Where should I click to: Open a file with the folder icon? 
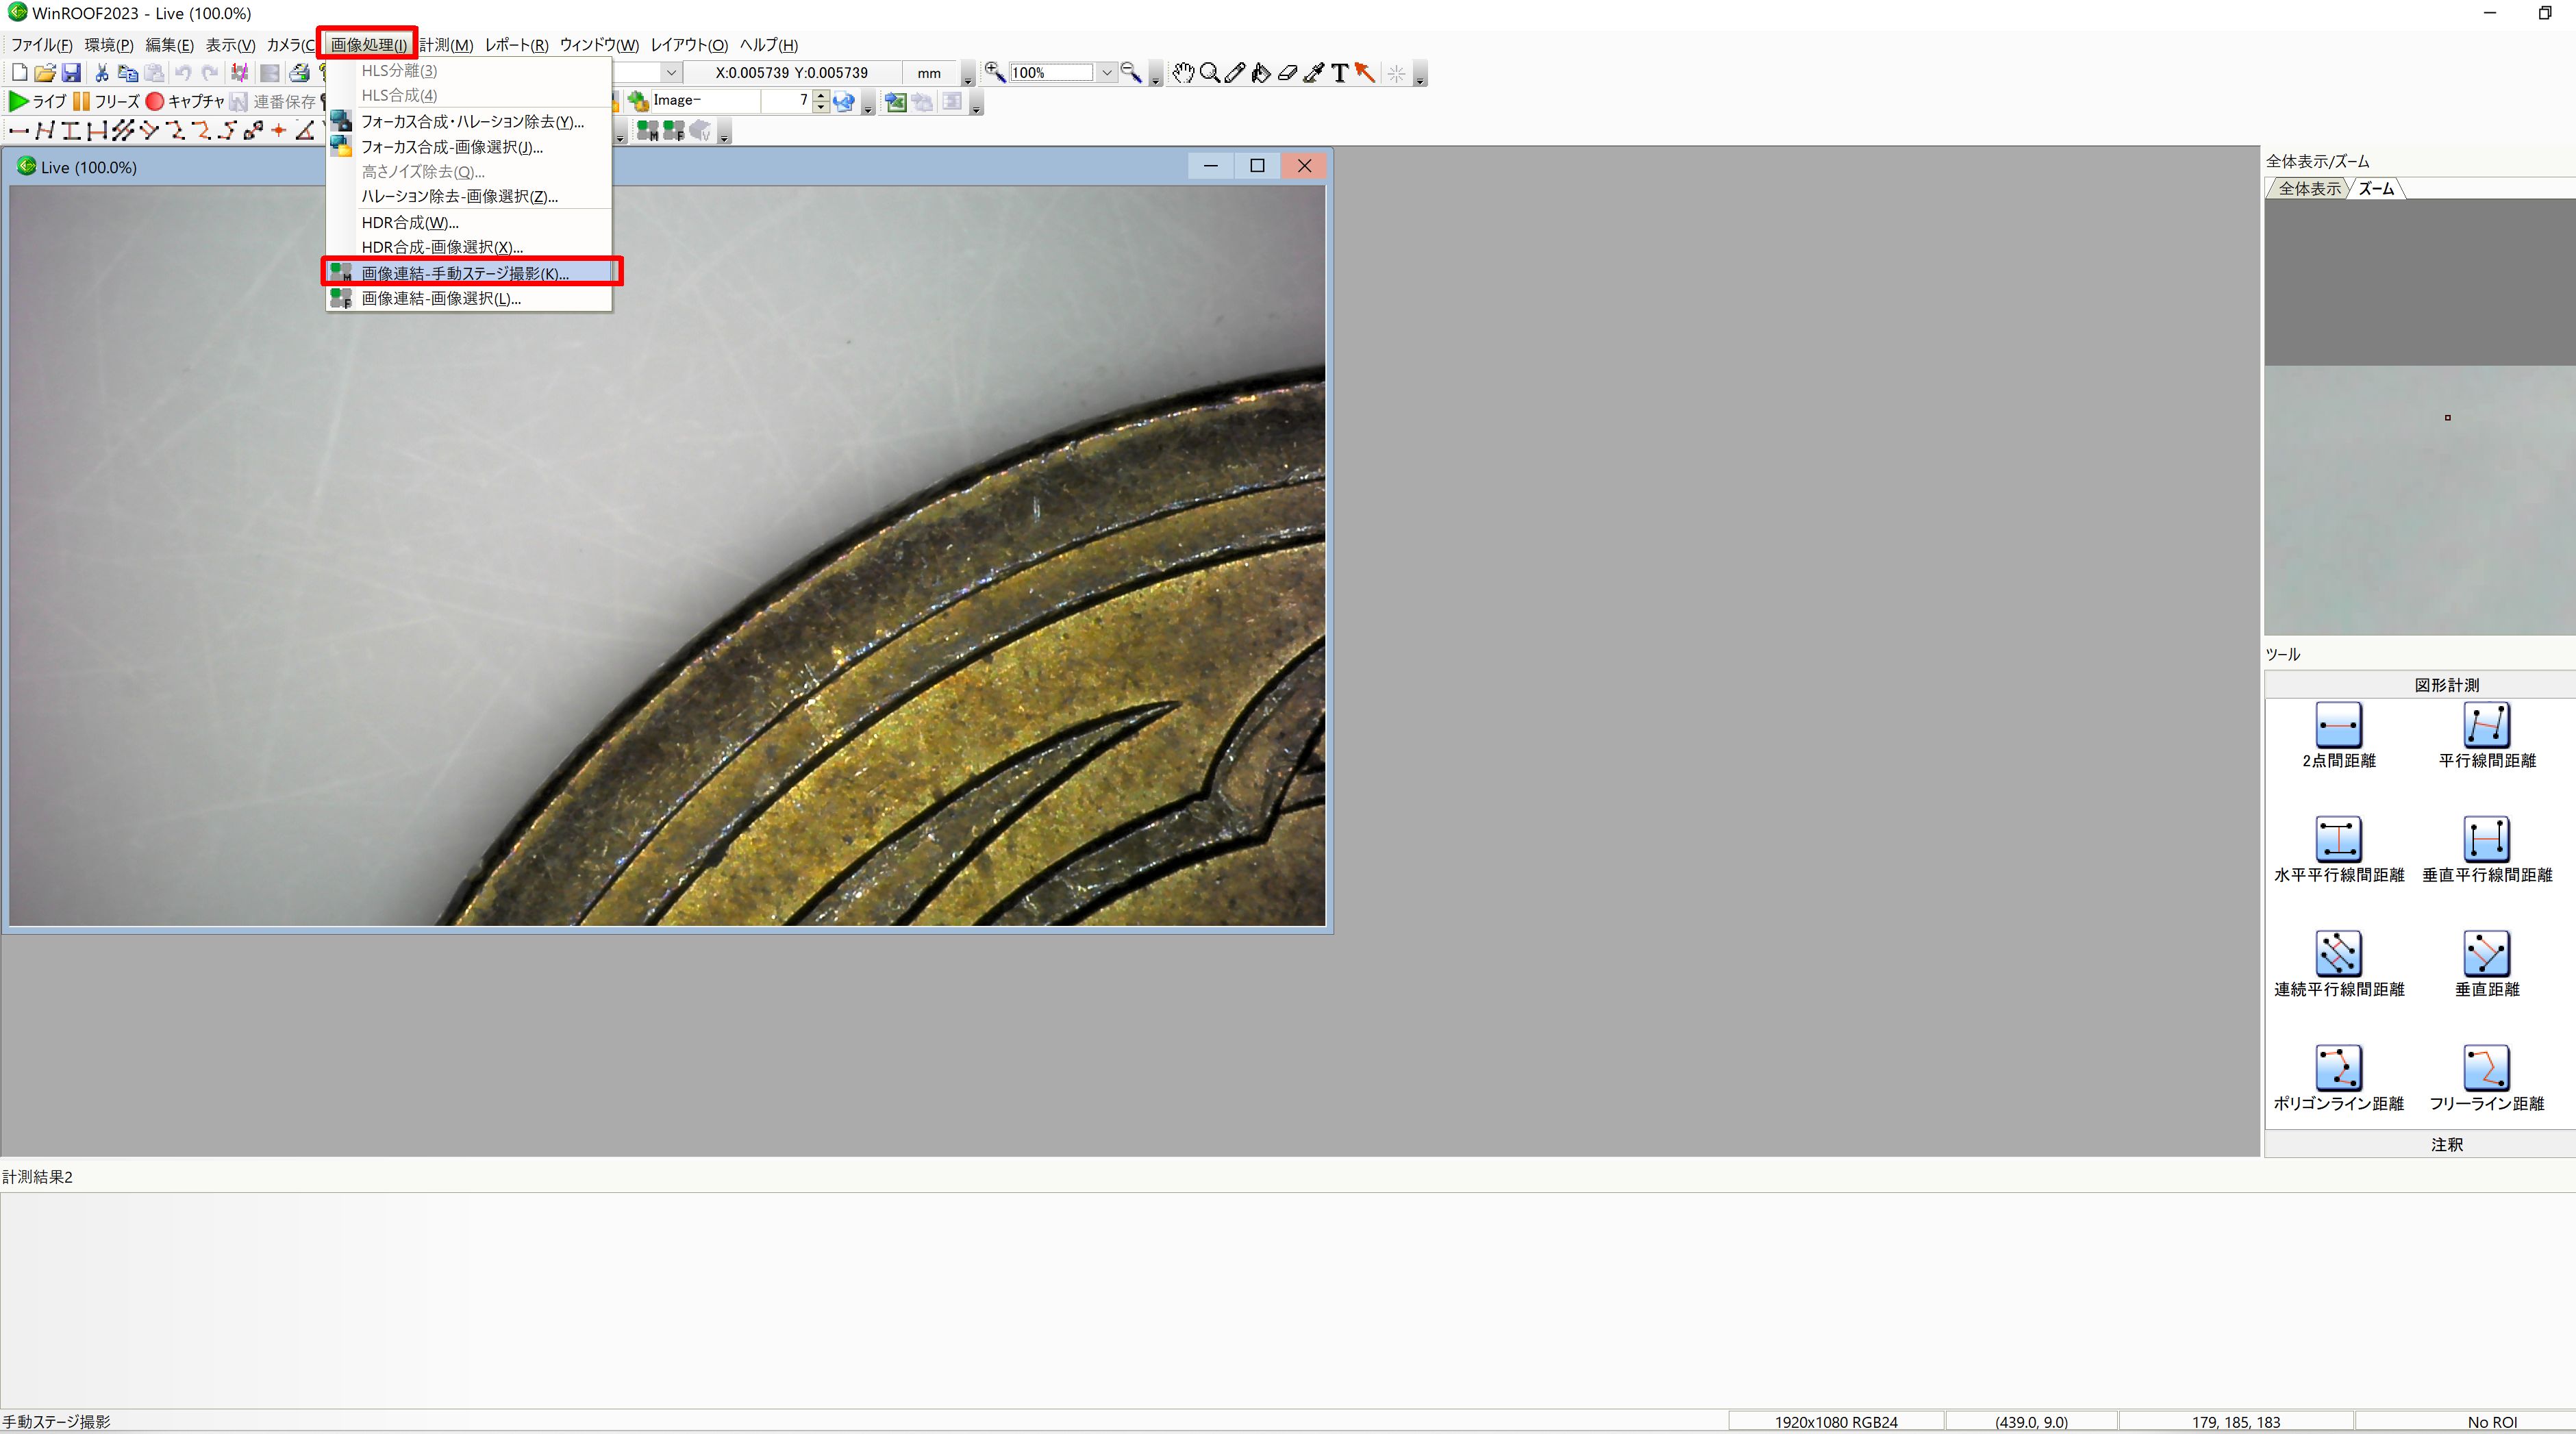coord(44,73)
